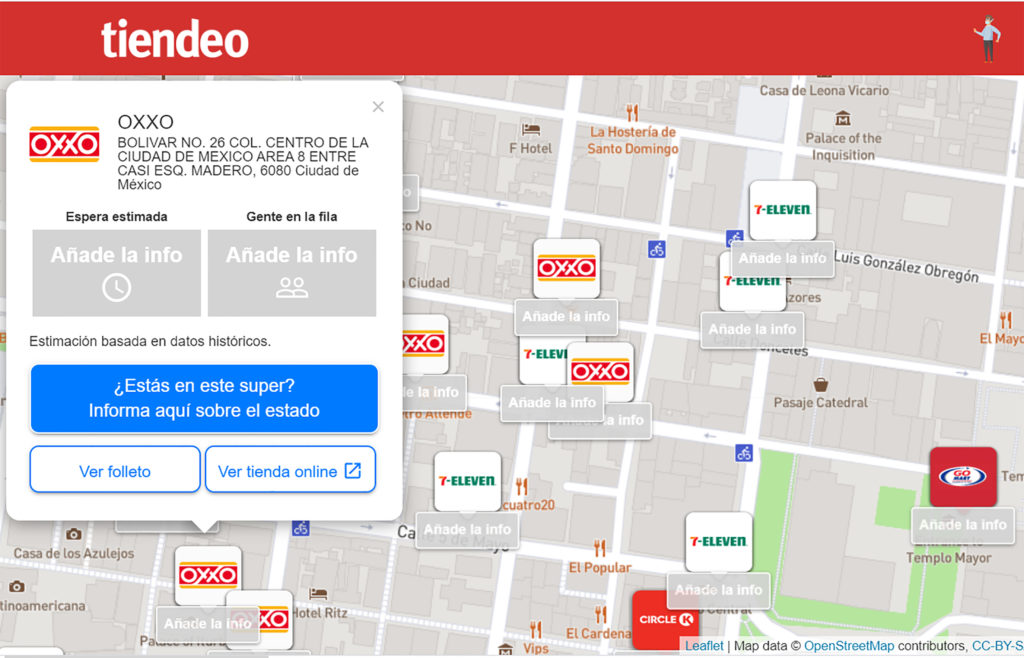Select the OXXO marker near Casa de los Azulejos
1024x658 pixels.
[208, 576]
